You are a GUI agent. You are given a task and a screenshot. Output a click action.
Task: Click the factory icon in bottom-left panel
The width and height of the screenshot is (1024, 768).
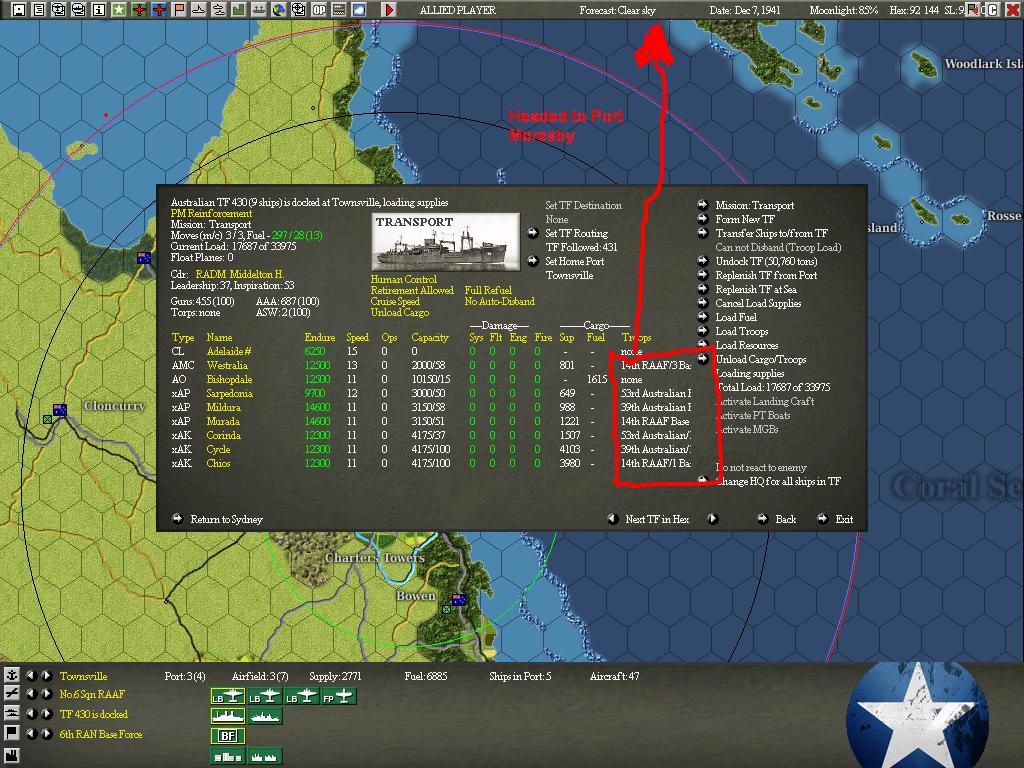[11, 758]
